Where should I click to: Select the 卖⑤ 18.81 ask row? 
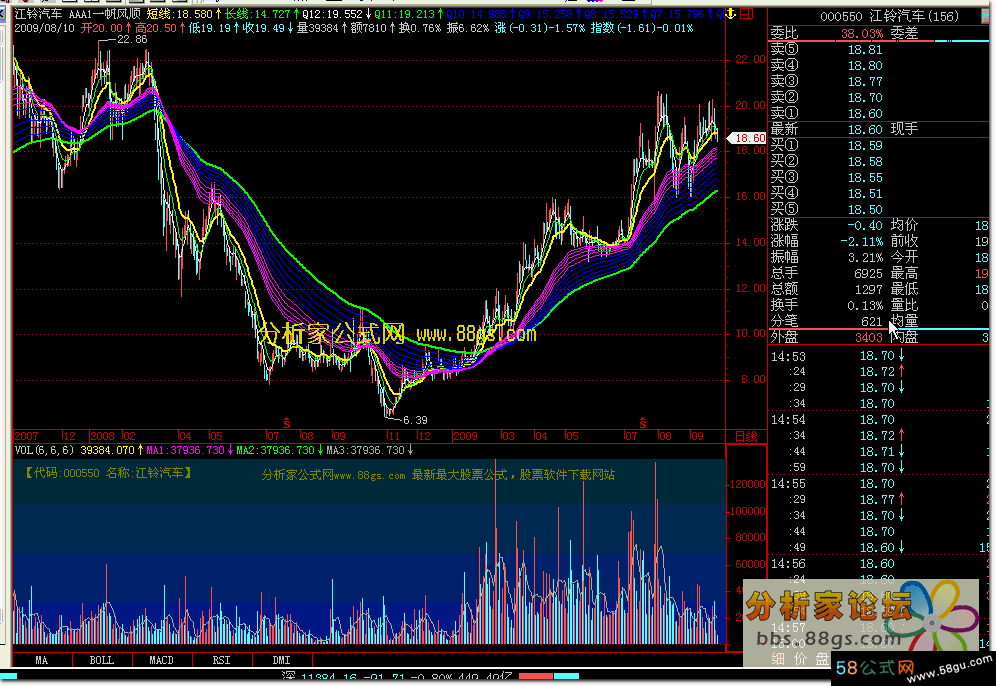(x=879, y=50)
